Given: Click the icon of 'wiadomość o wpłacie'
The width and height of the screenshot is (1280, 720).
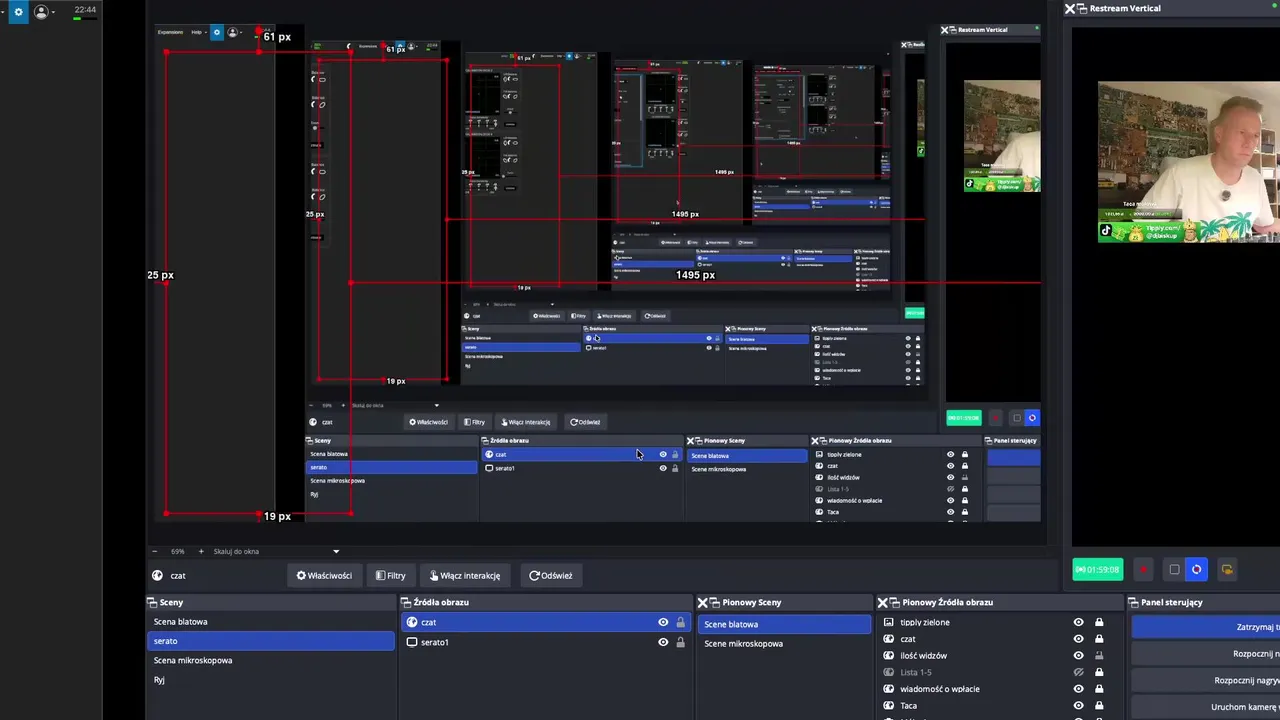Looking at the screenshot, I should tap(889, 688).
